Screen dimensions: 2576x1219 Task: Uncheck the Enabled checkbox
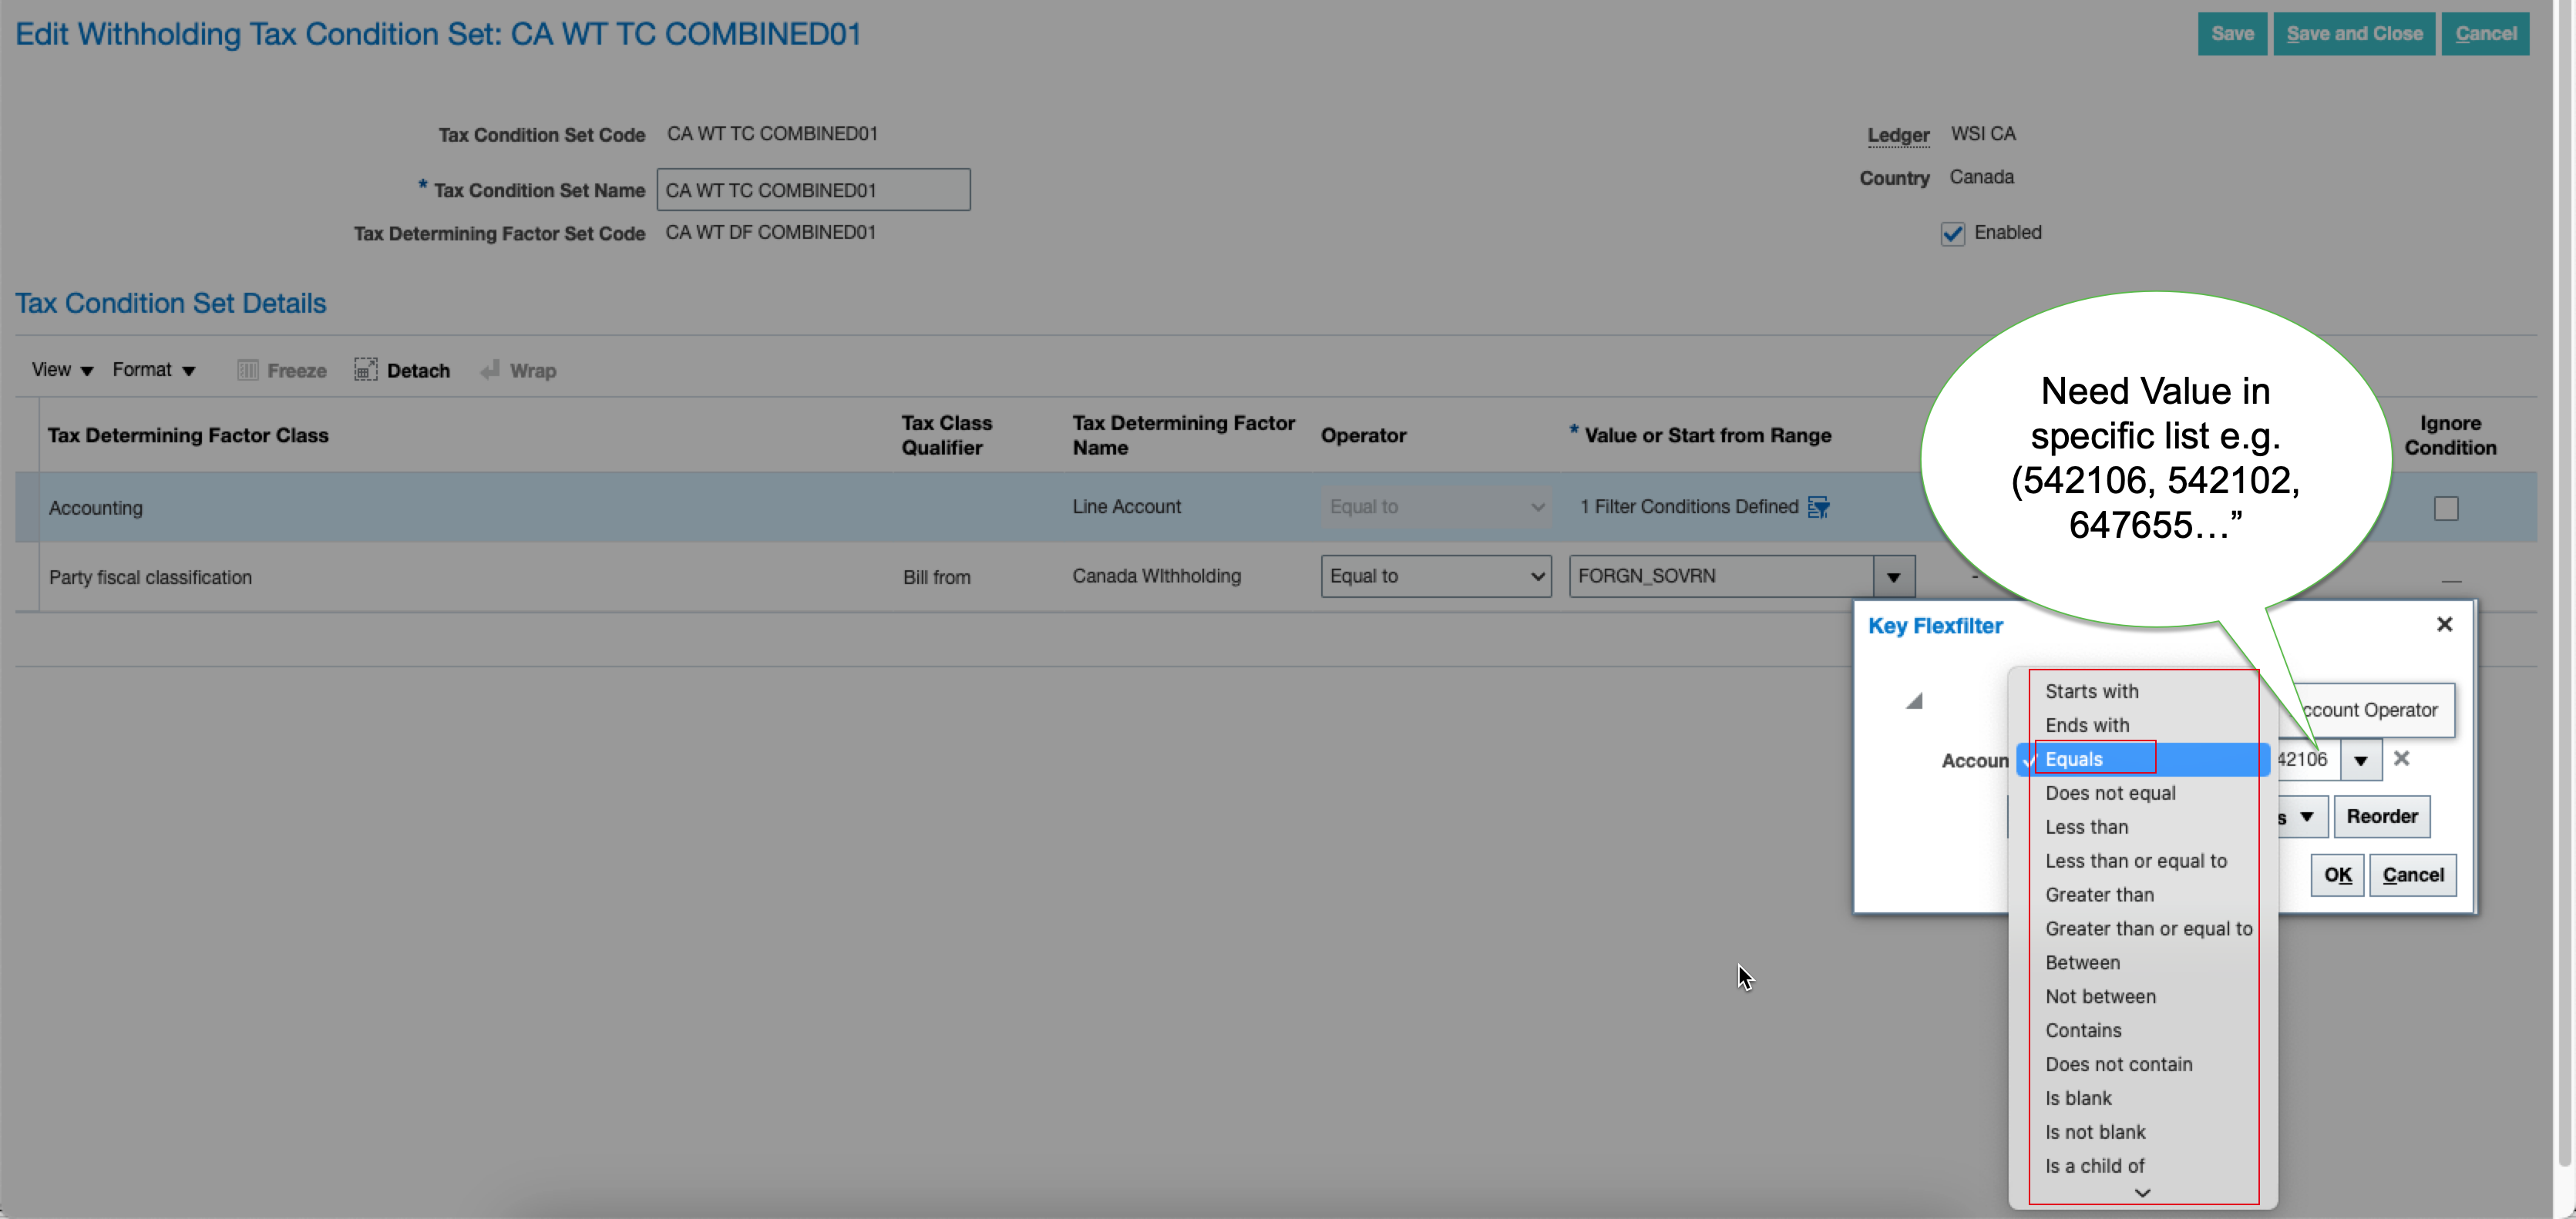click(x=1952, y=233)
